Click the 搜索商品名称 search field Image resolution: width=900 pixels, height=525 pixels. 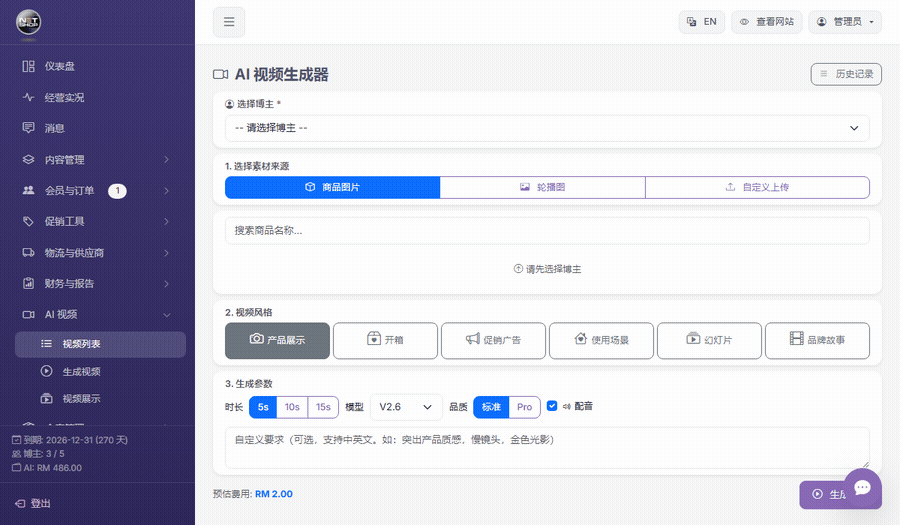(x=547, y=231)
